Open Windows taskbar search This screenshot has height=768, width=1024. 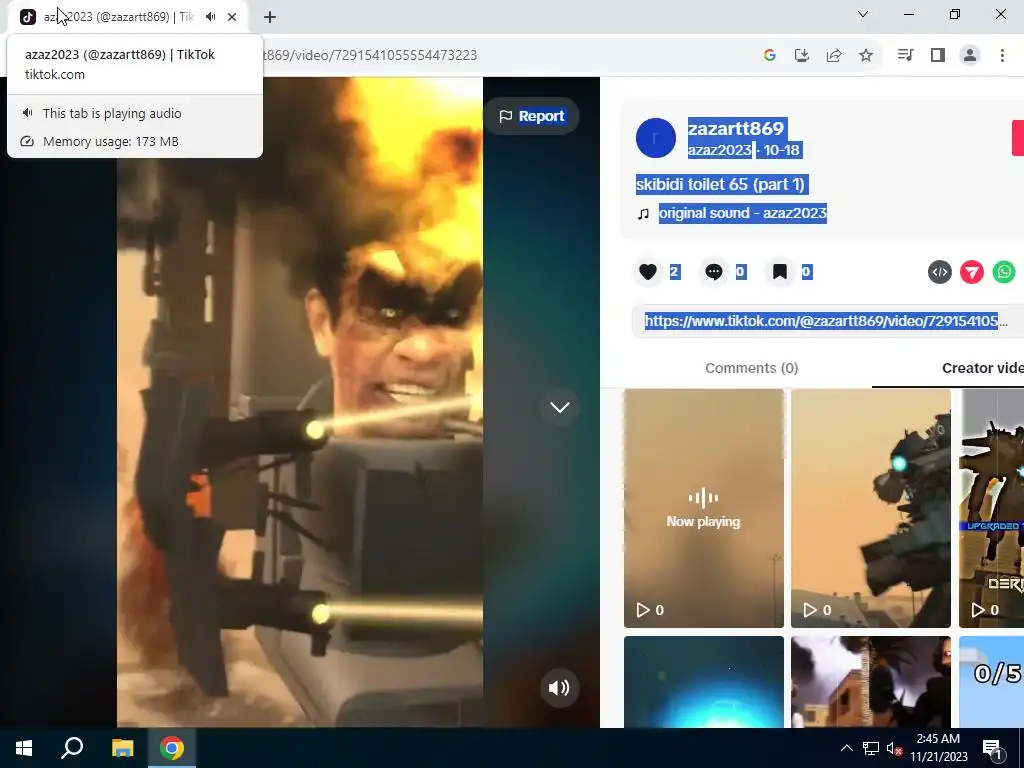click(x=72, y=748)
